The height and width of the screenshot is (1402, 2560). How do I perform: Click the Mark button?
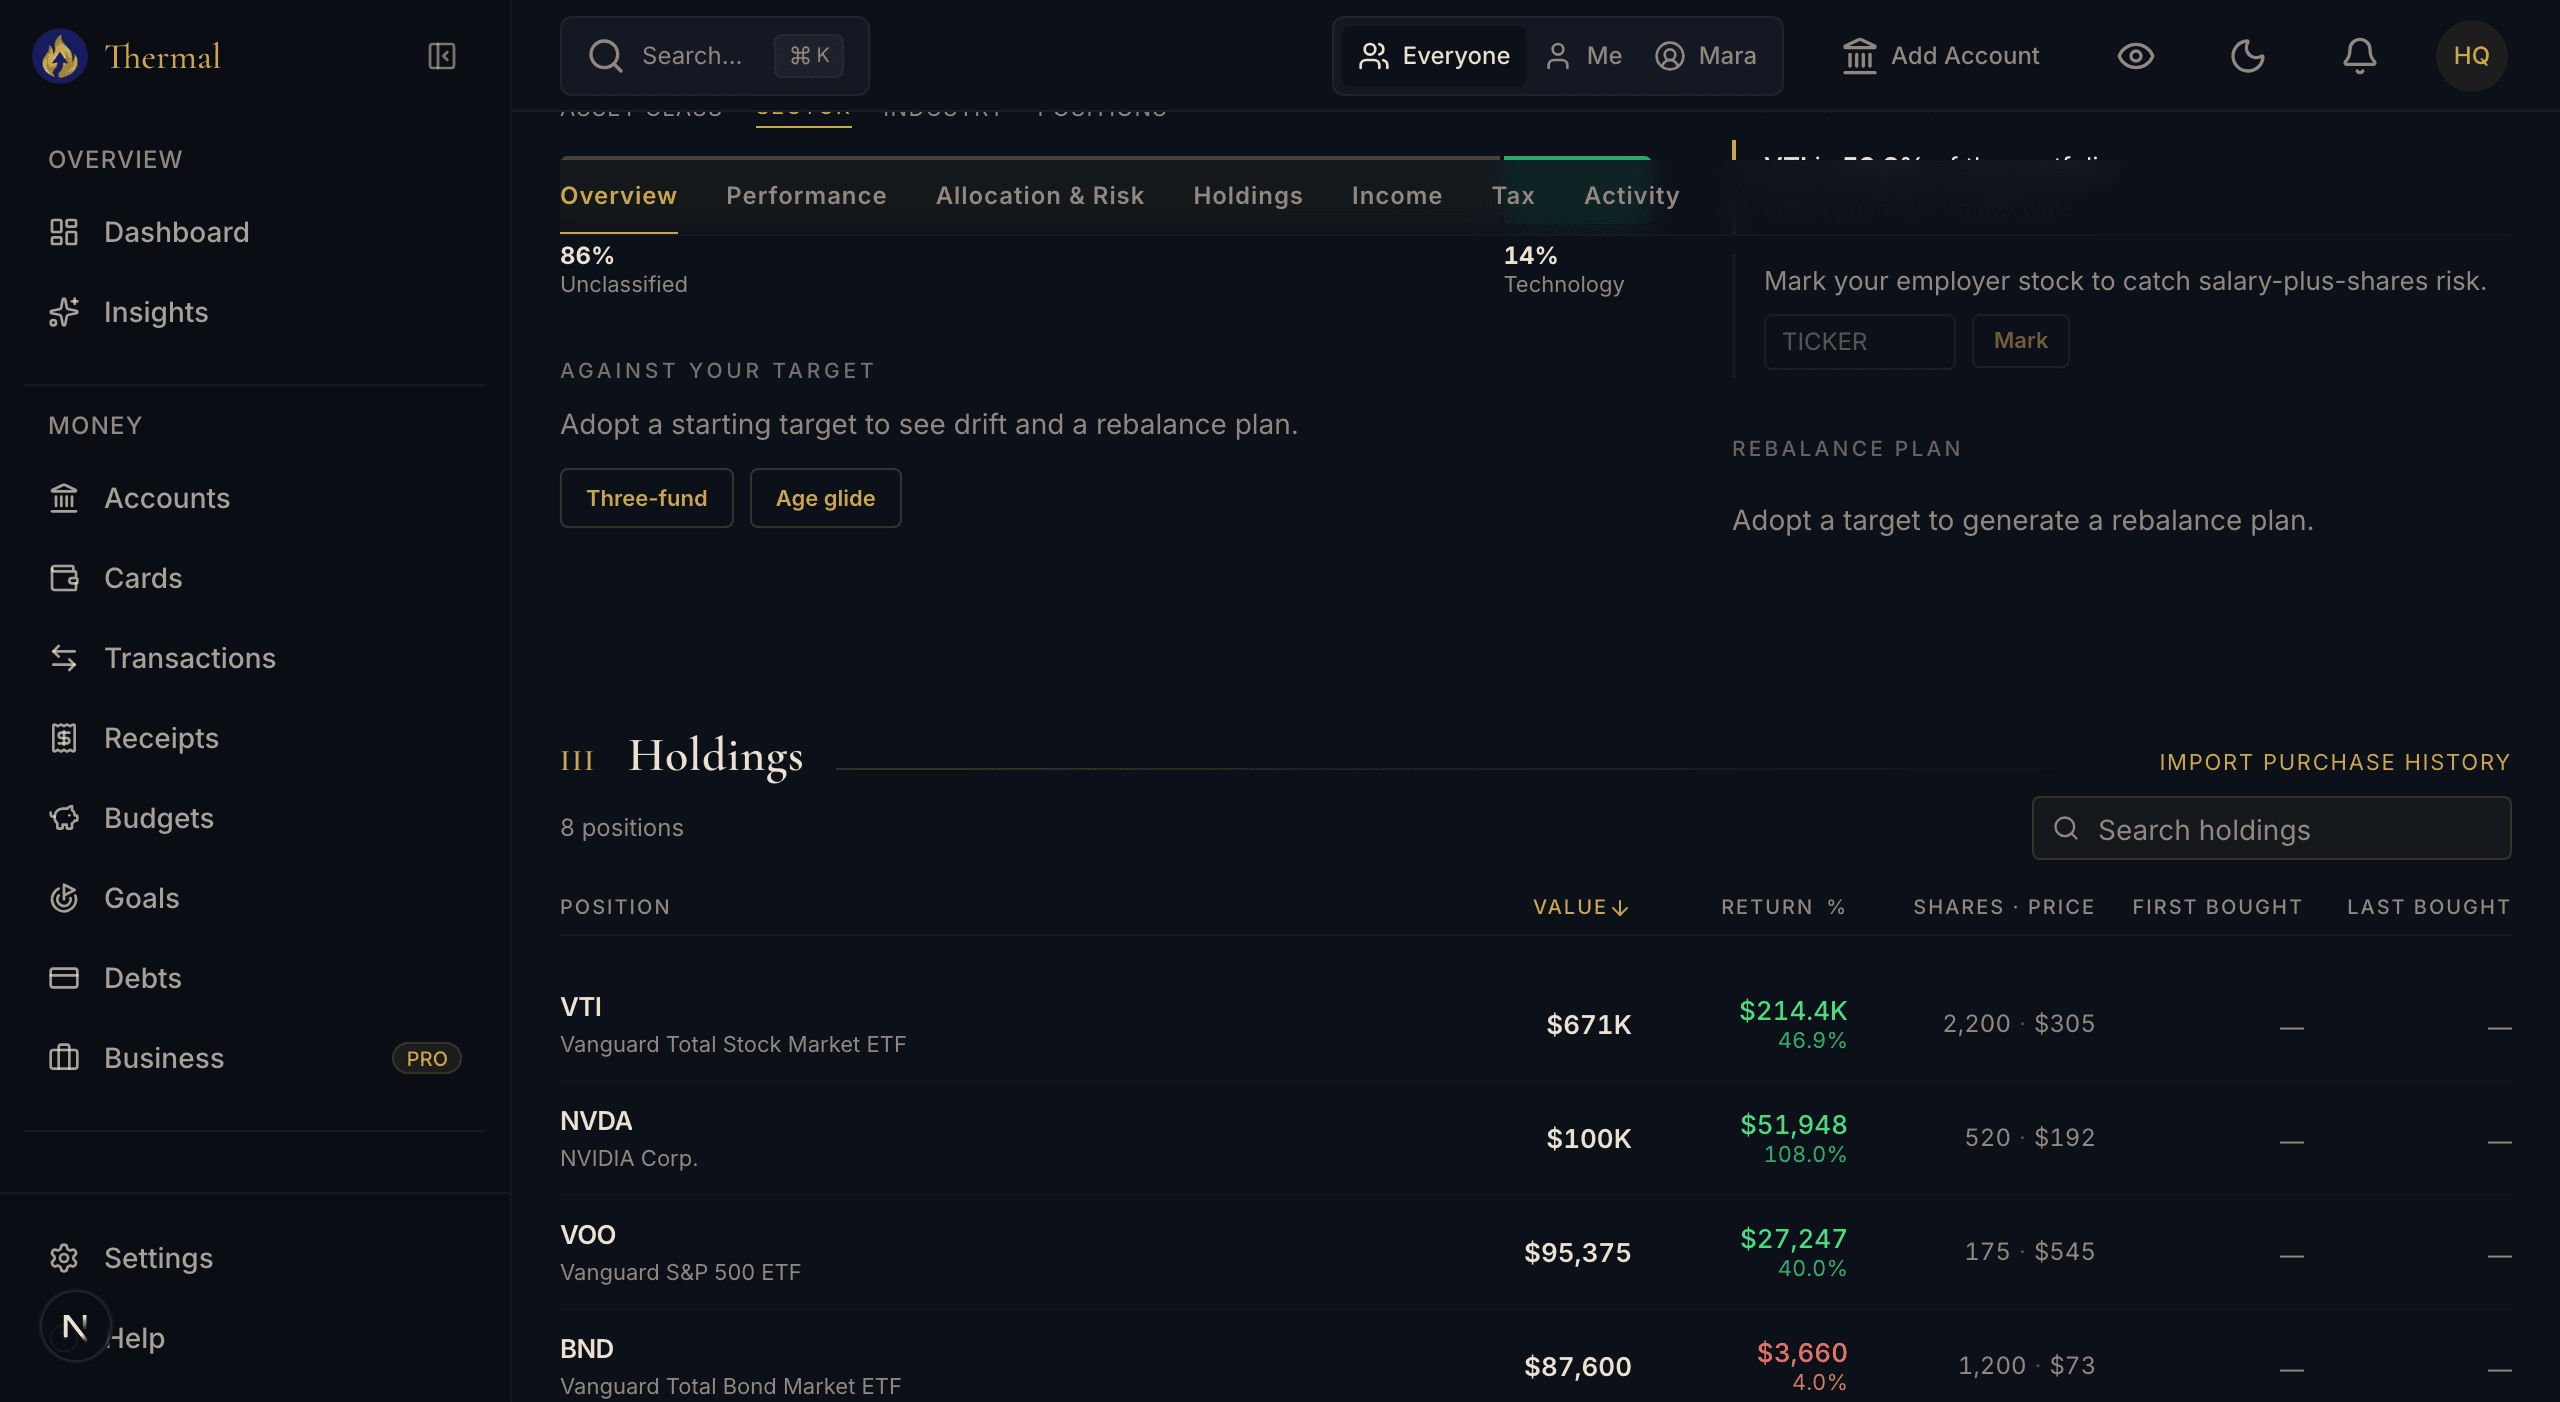pos(2020,341)
